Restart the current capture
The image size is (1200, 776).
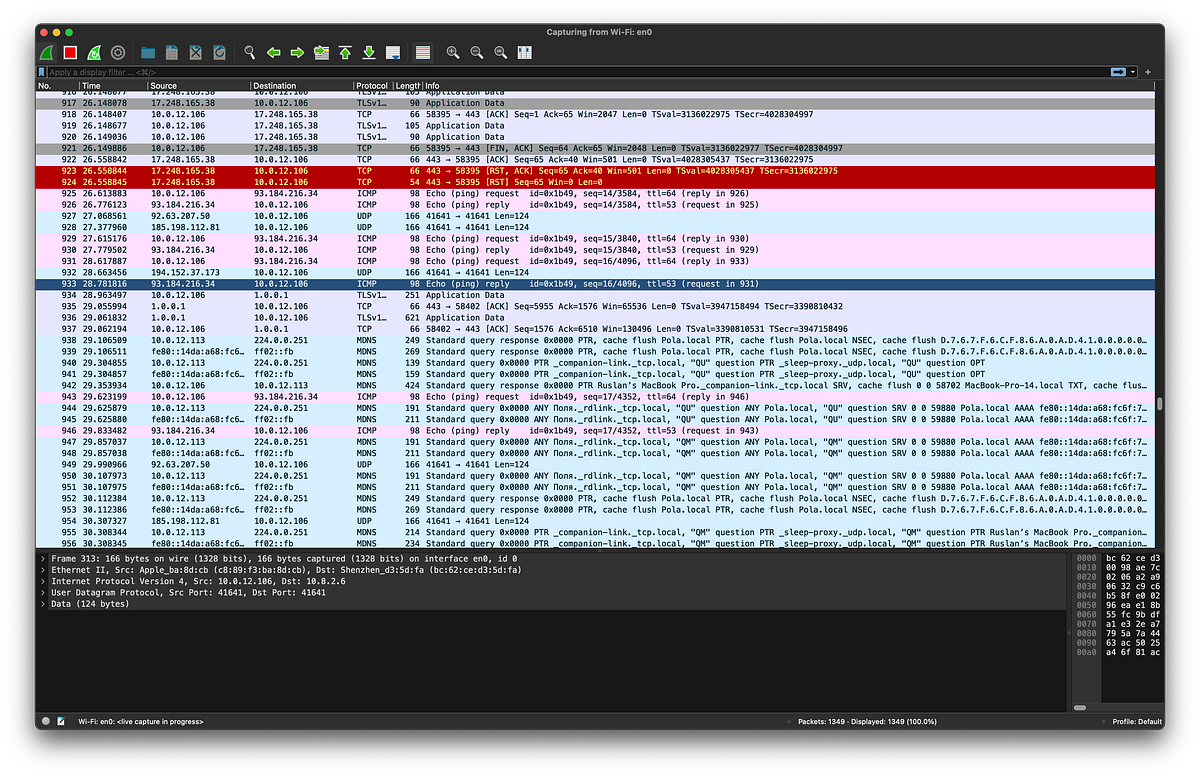coord(93,52)
